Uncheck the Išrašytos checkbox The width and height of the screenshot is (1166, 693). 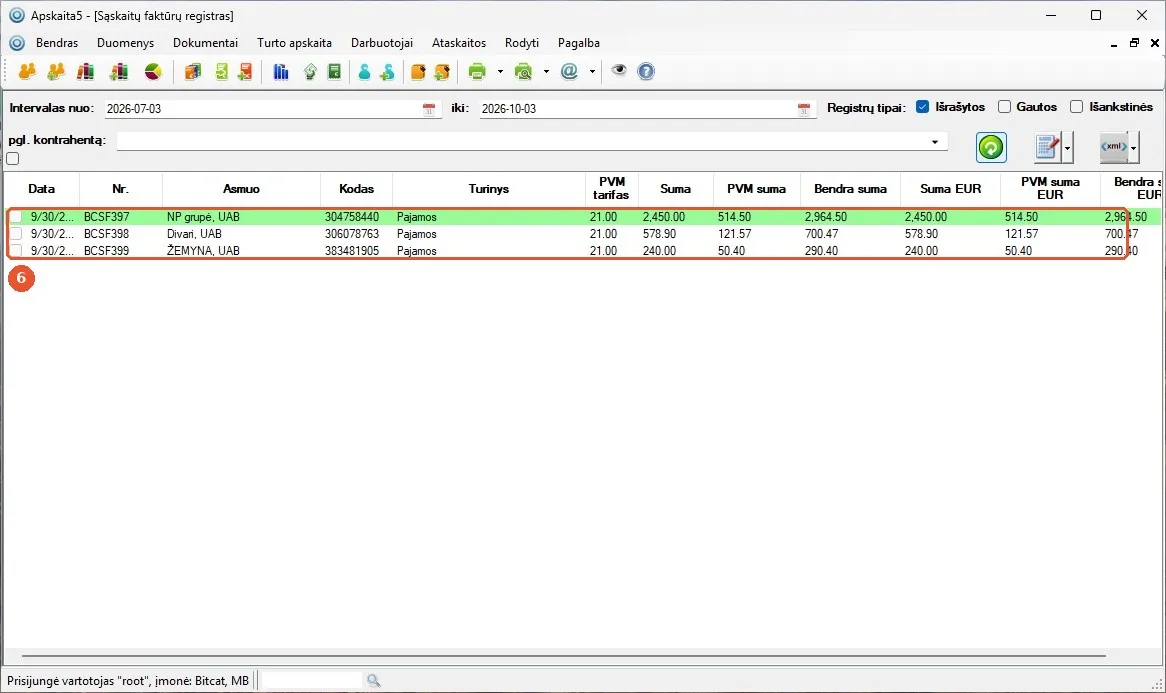point(923,107)
